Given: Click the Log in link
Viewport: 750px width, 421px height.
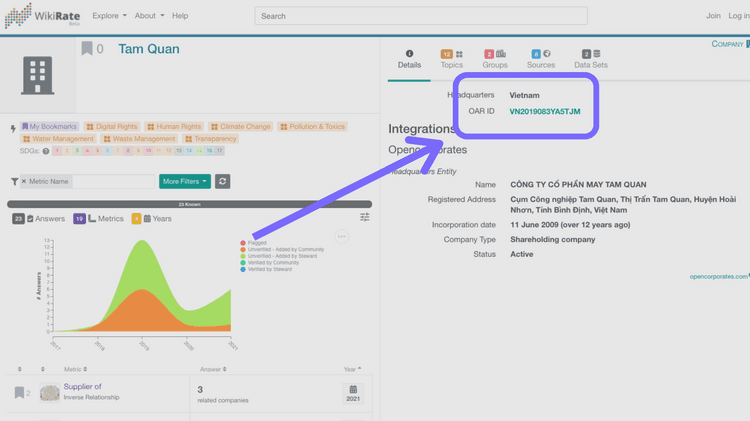Looking at the screenshot, I should pyautogui.click(x=739, y=16).
